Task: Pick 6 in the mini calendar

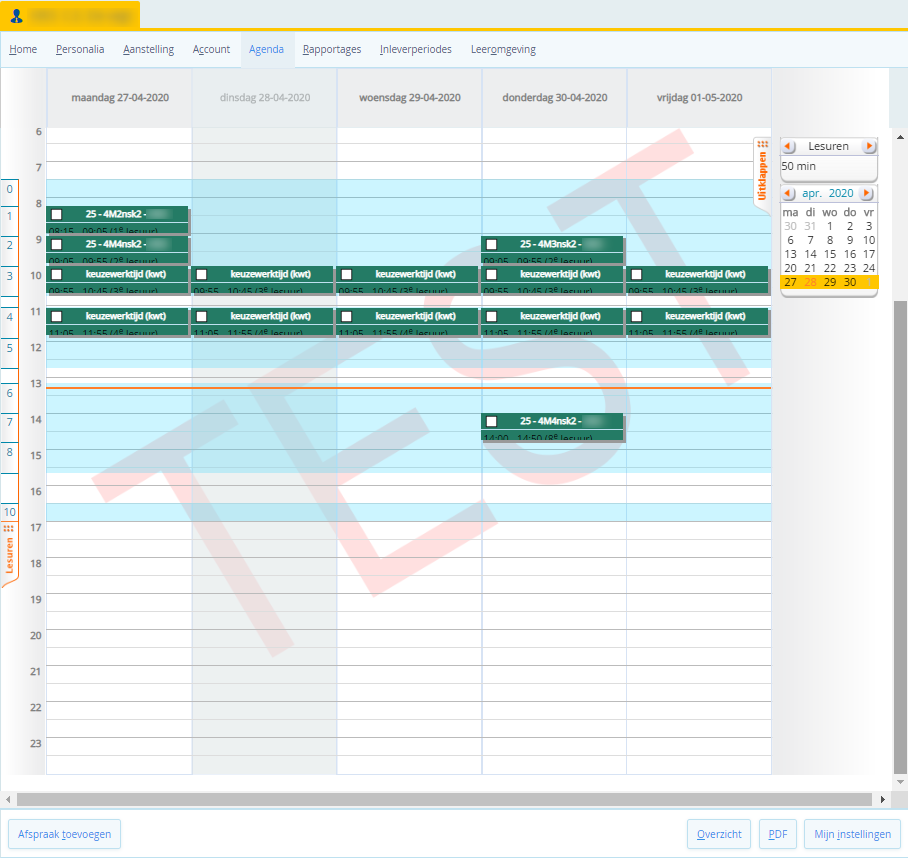Action: (x=790, y=240)
